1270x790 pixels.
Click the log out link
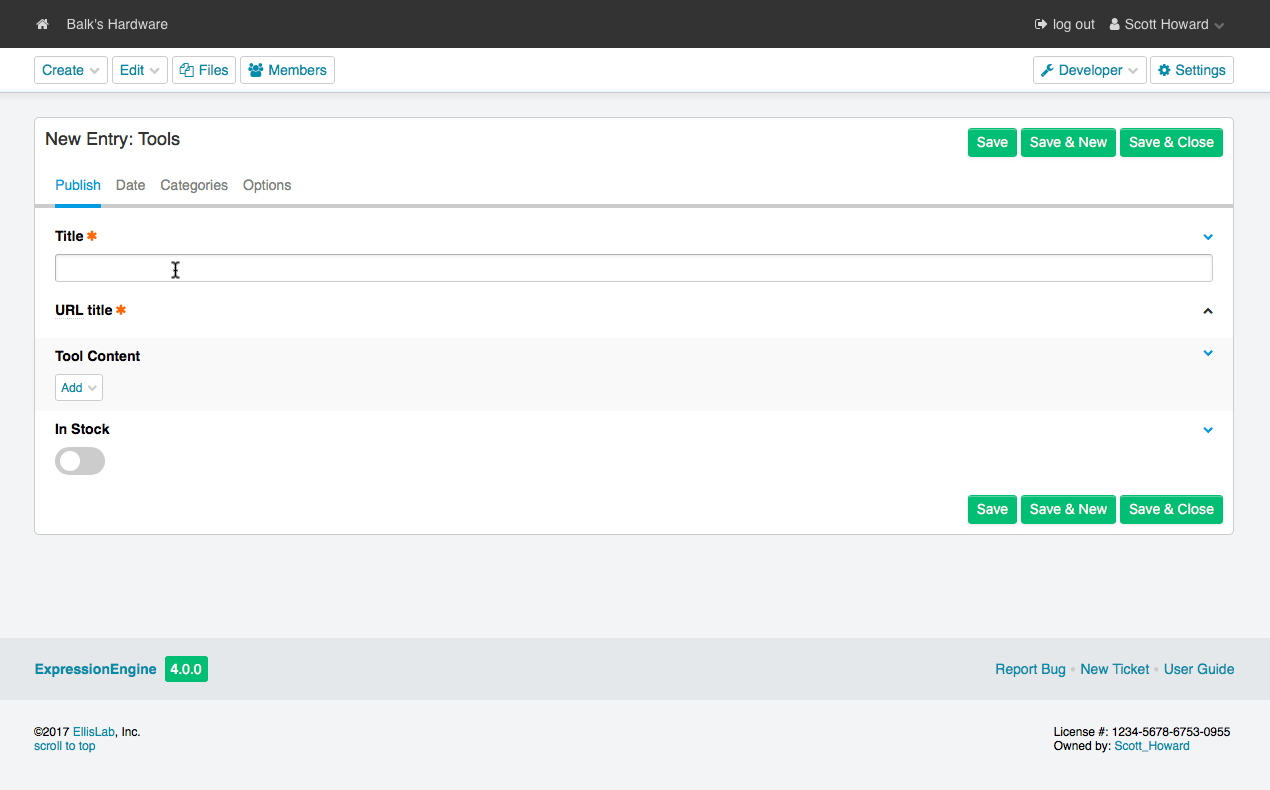(x=1065, y=24)
